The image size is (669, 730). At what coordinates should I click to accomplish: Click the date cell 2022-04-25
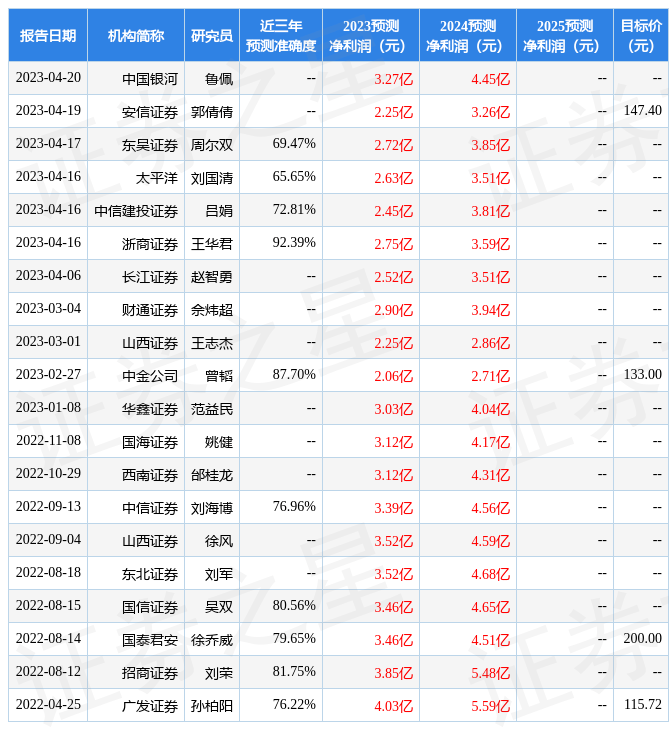coord(48,705)
